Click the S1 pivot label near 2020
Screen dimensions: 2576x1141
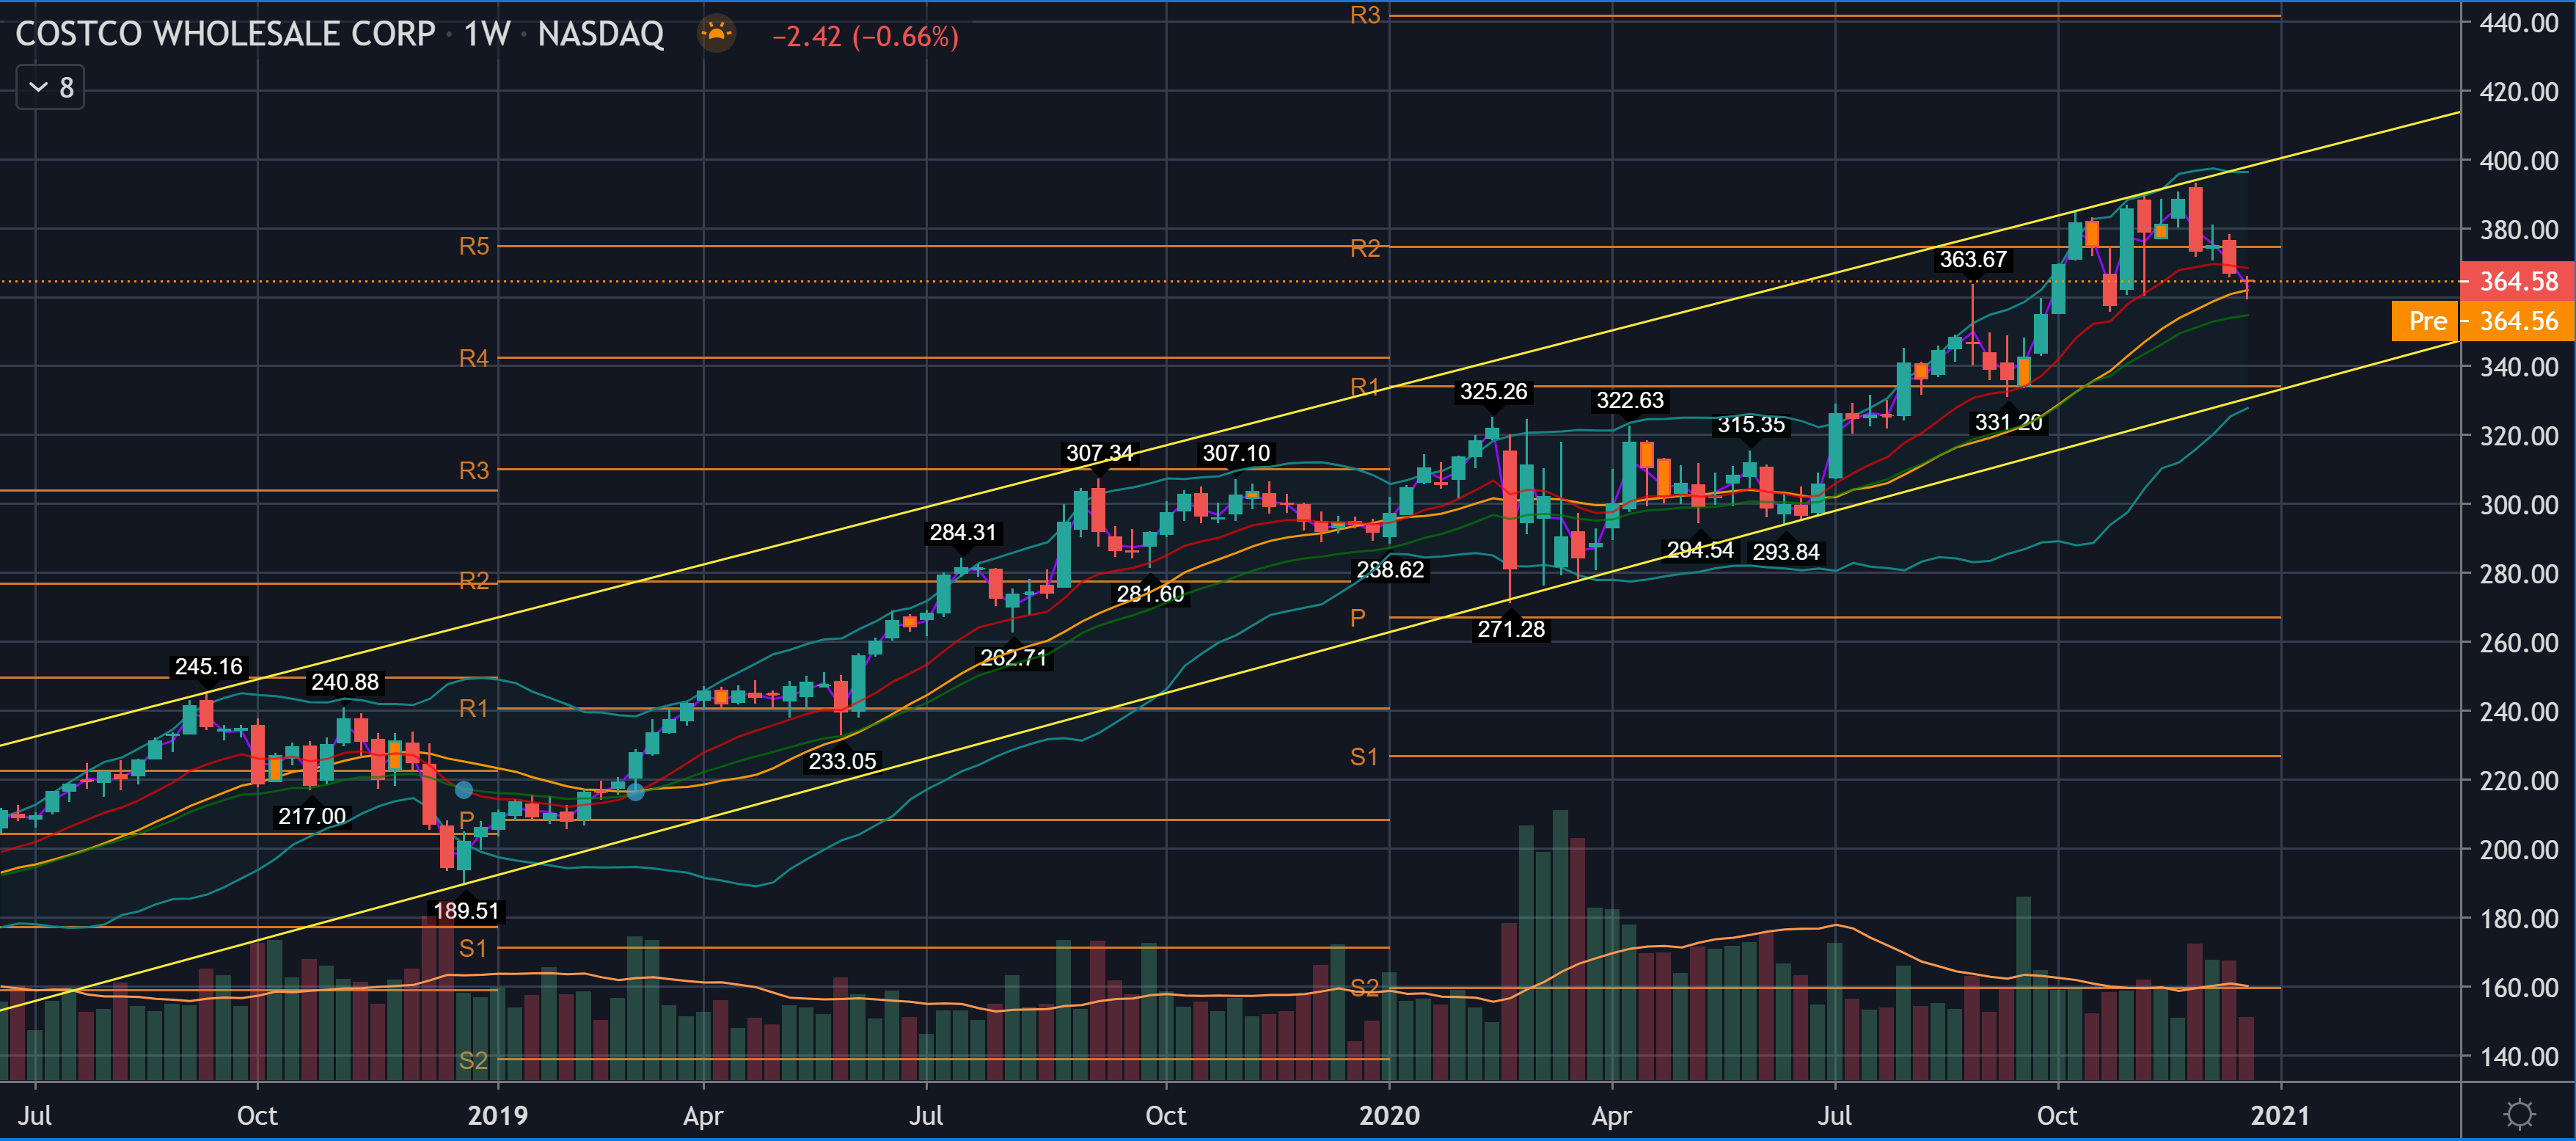[1363, 757]
